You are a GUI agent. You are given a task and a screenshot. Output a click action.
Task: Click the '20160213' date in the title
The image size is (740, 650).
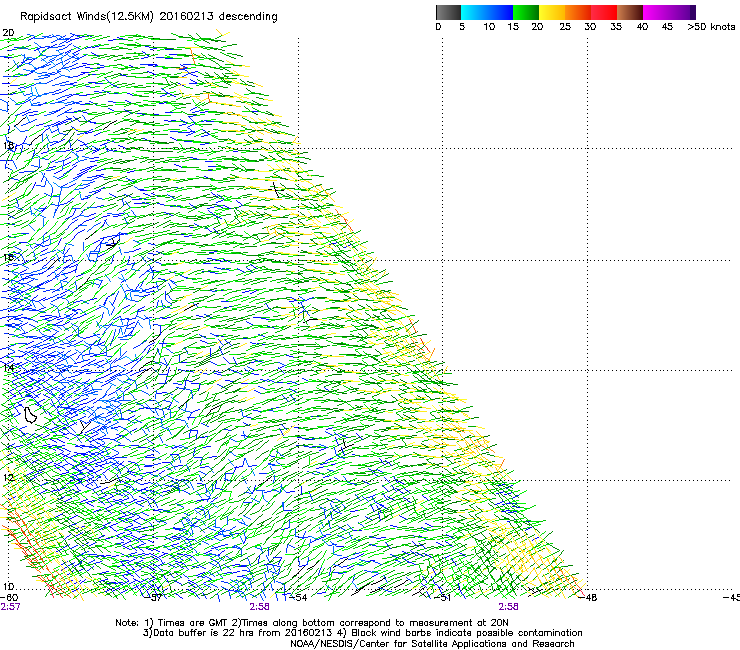coord(186,16)
